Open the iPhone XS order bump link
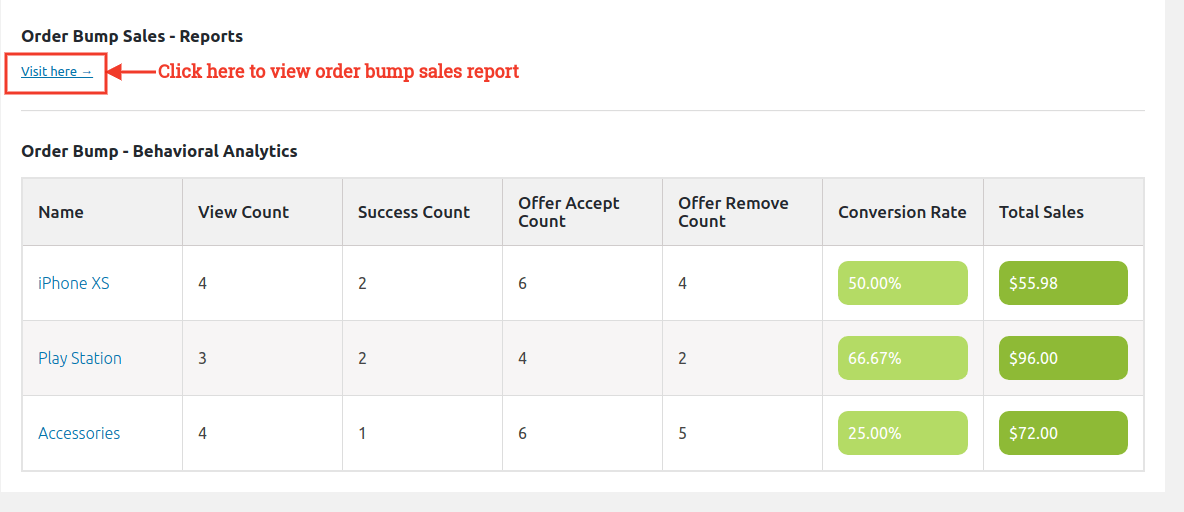 click(74, 283)
